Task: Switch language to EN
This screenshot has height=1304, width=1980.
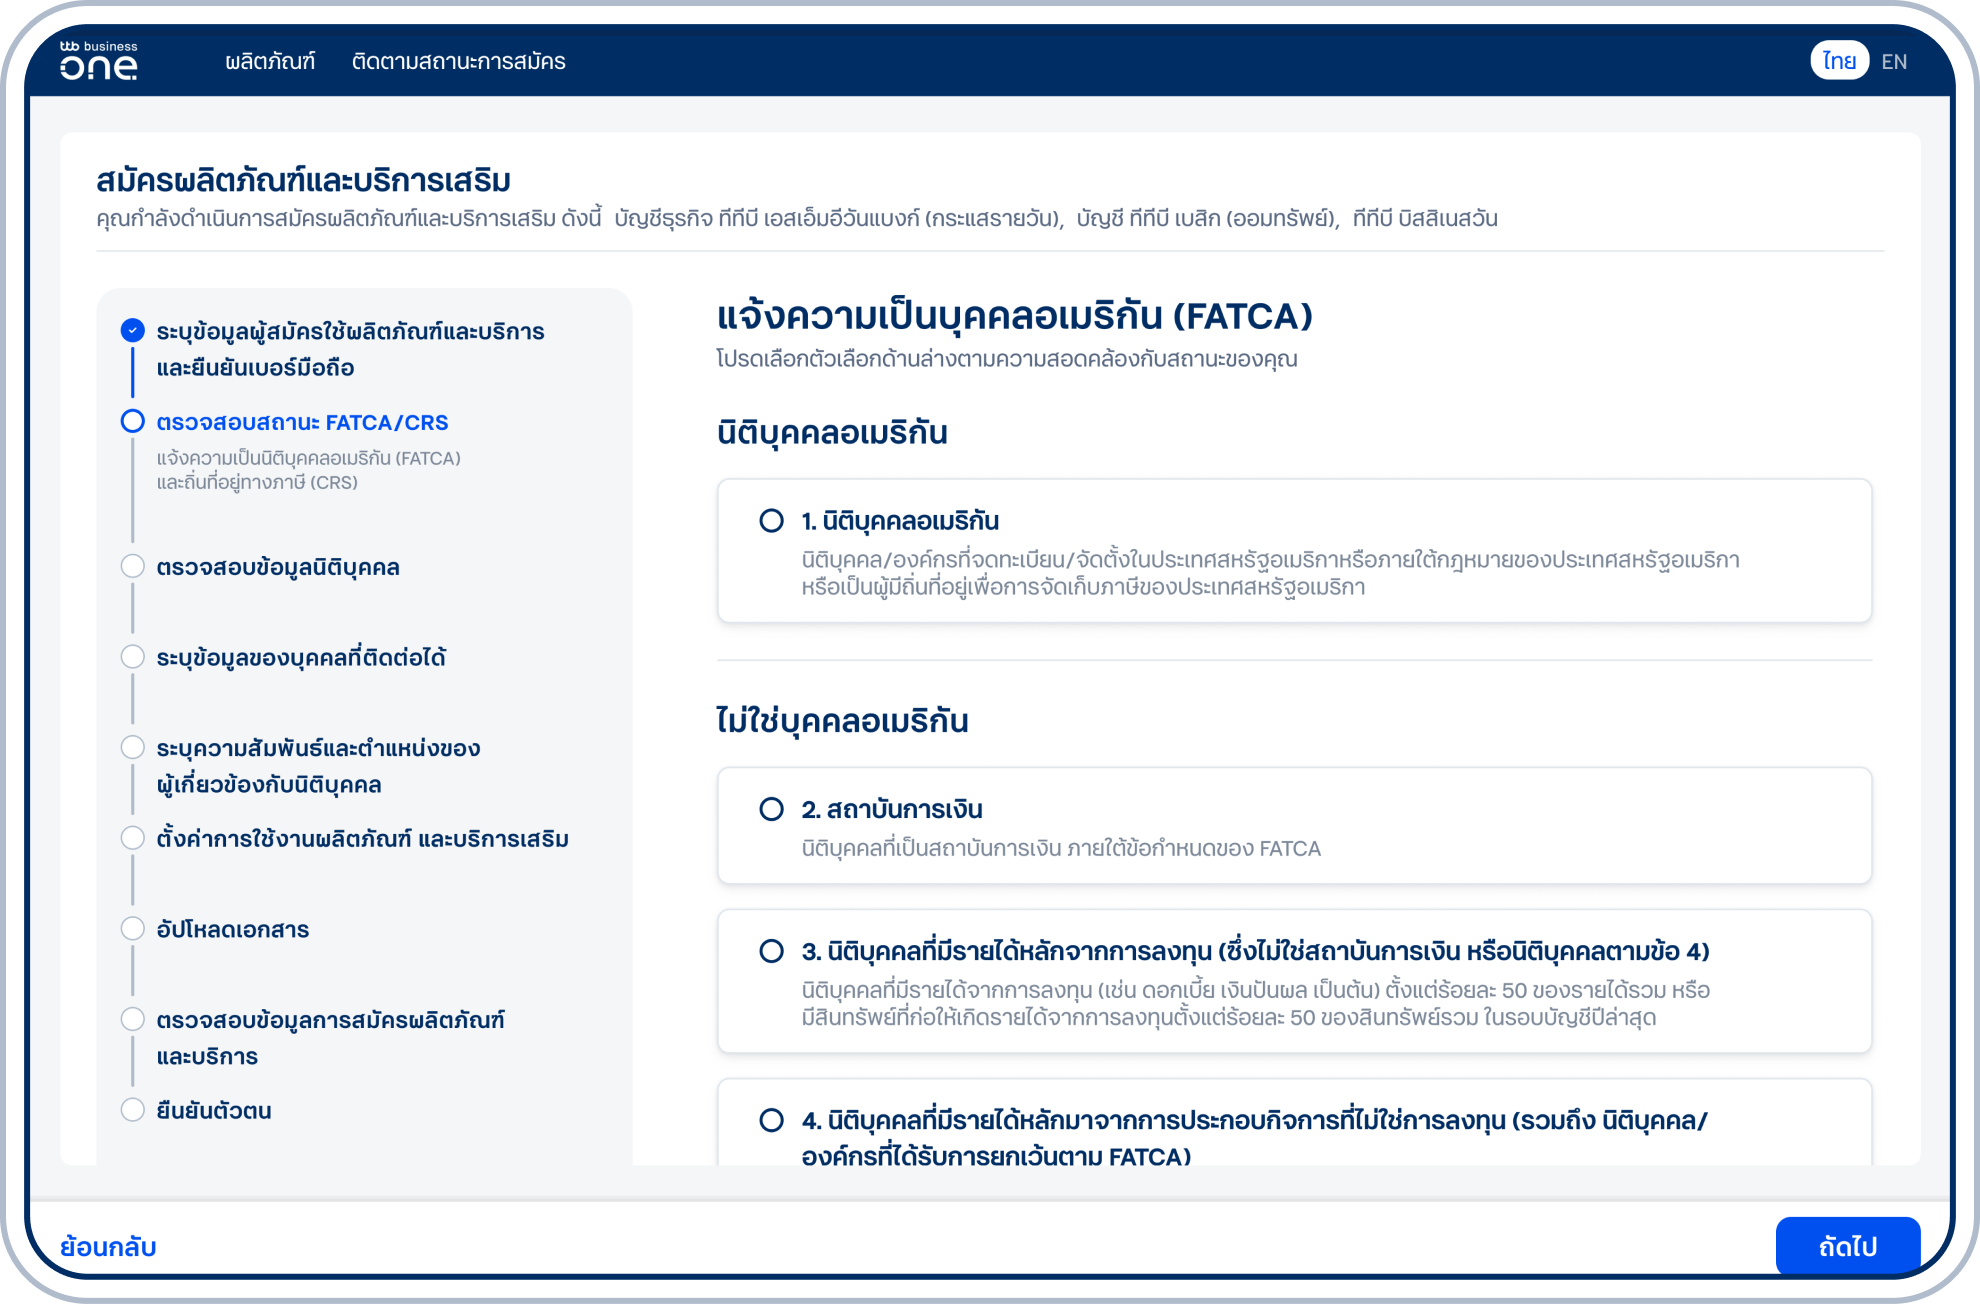Action: click(1894, 62)
